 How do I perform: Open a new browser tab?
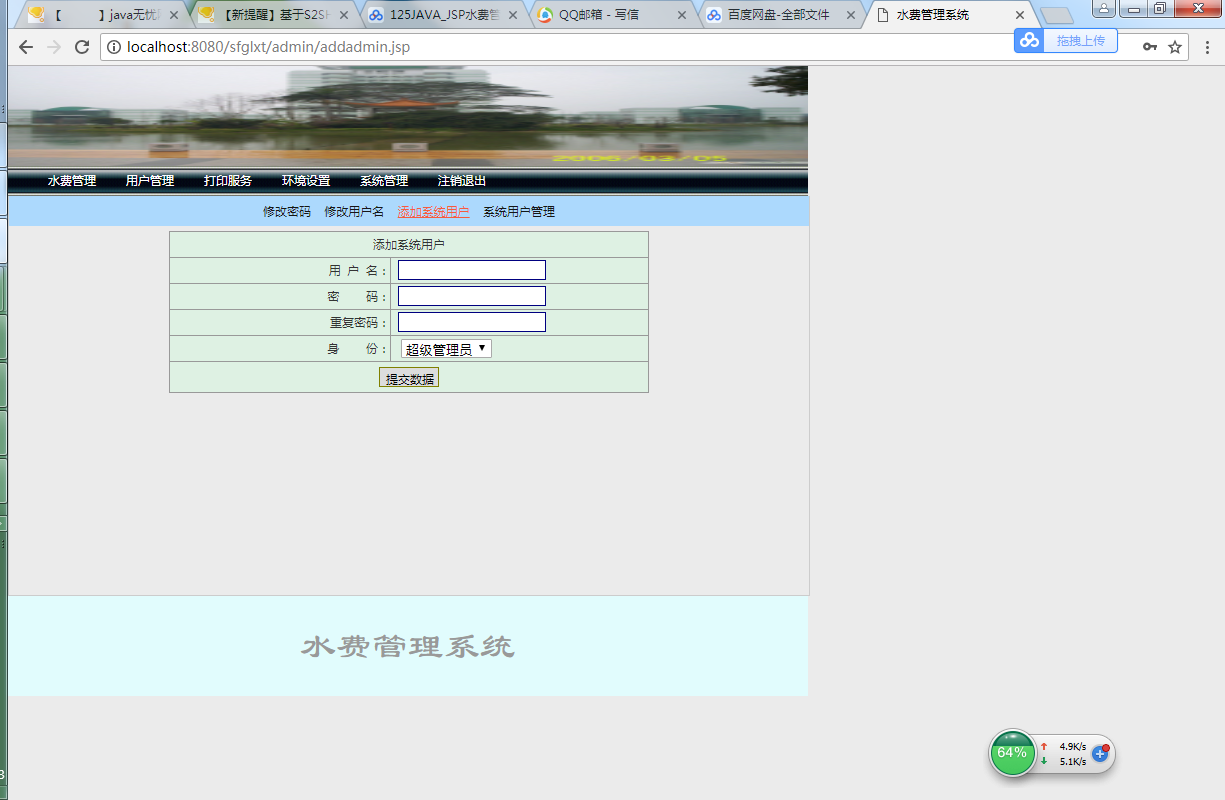[1056, 16]
